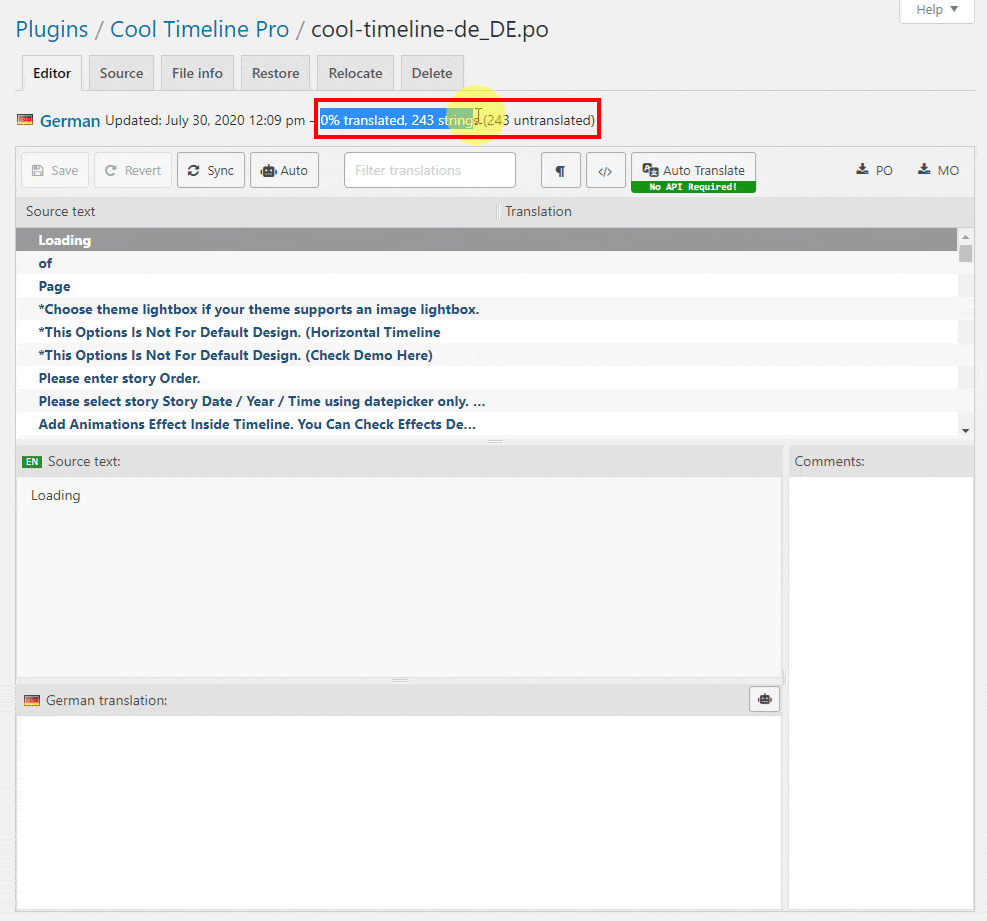The height and width of the screenshot is (921, 987).
Task: Select the 'Loading' source string row
Action: (x=486, y=240)
